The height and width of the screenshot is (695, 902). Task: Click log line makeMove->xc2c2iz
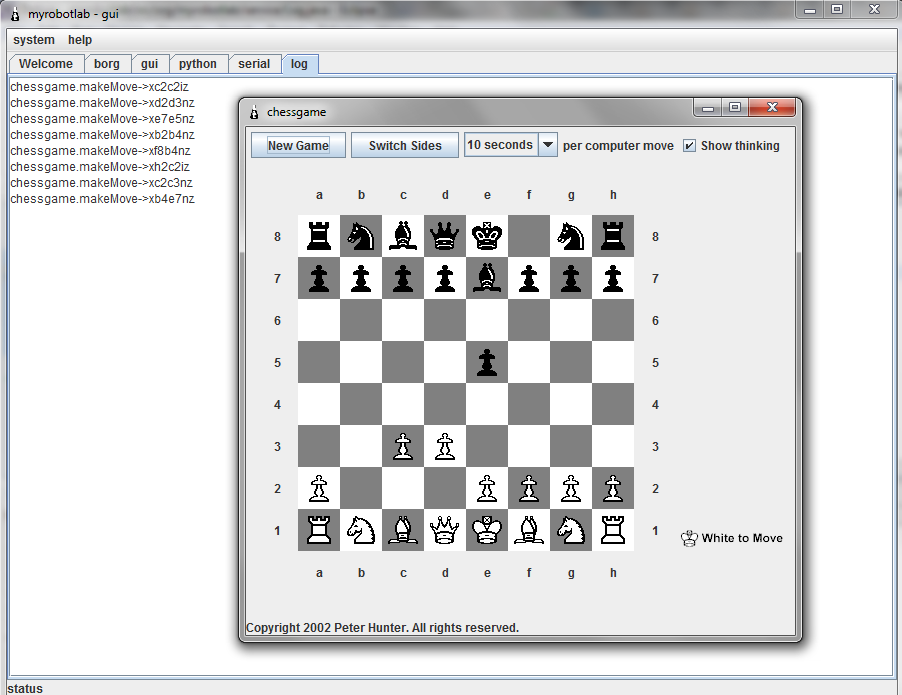point(100,87)
